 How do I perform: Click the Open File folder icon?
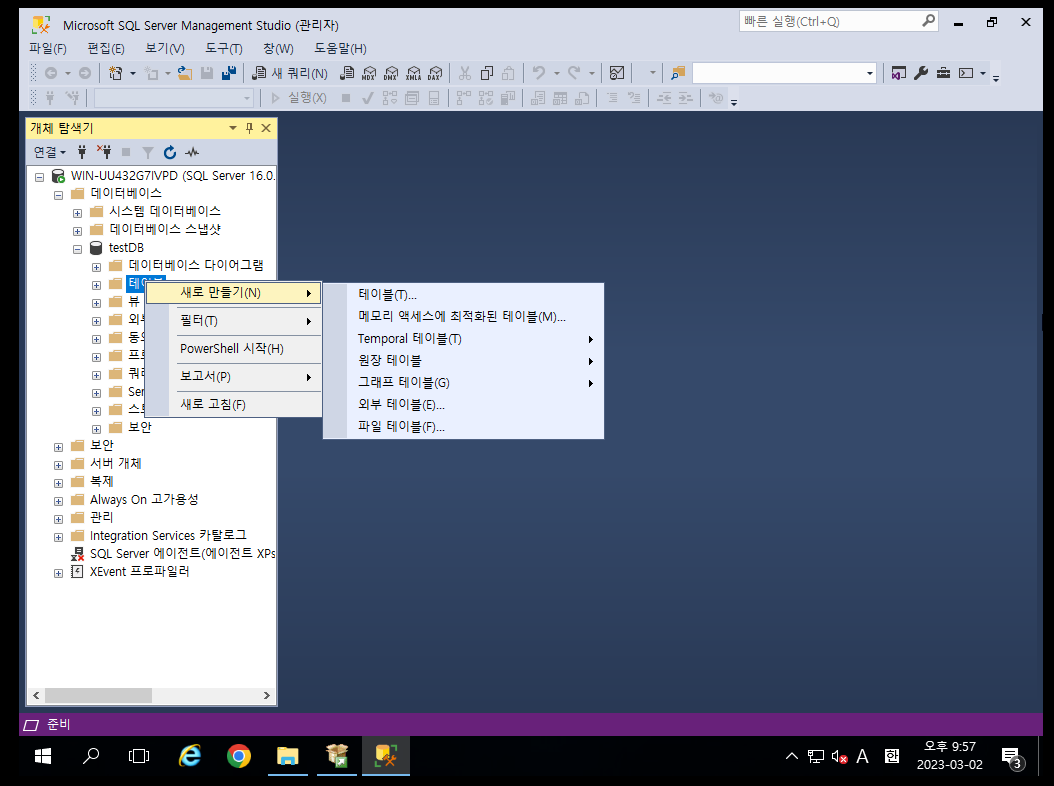pyautogui.click(x=184, y=73)
